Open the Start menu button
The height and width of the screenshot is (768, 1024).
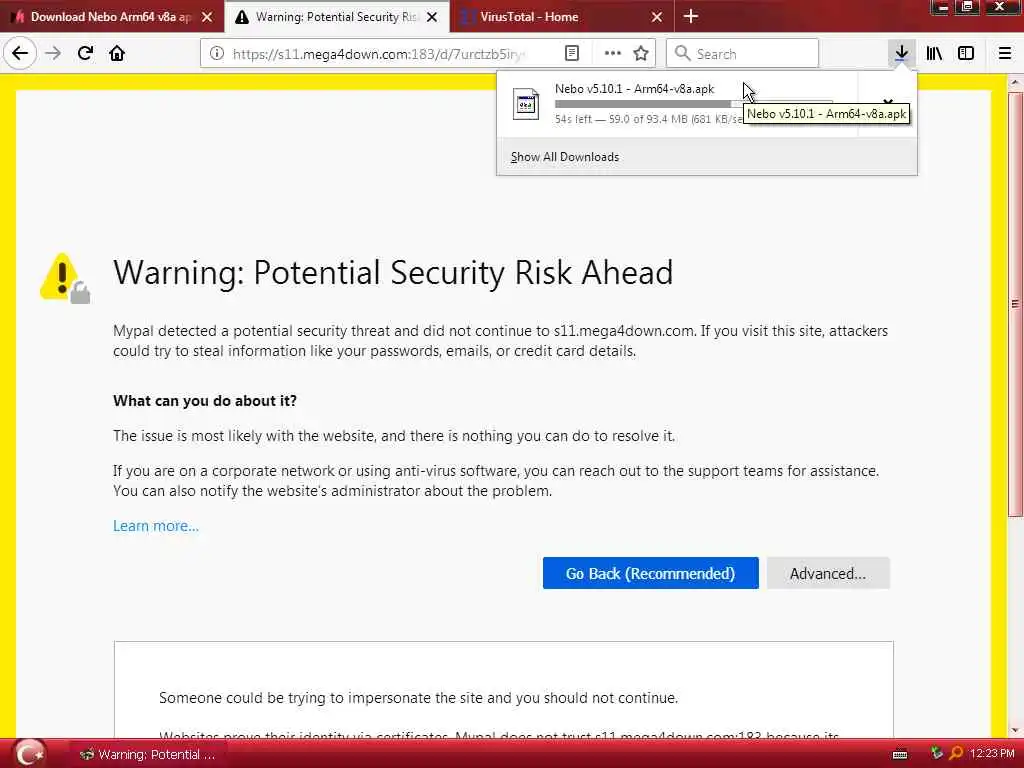point(29,754)
